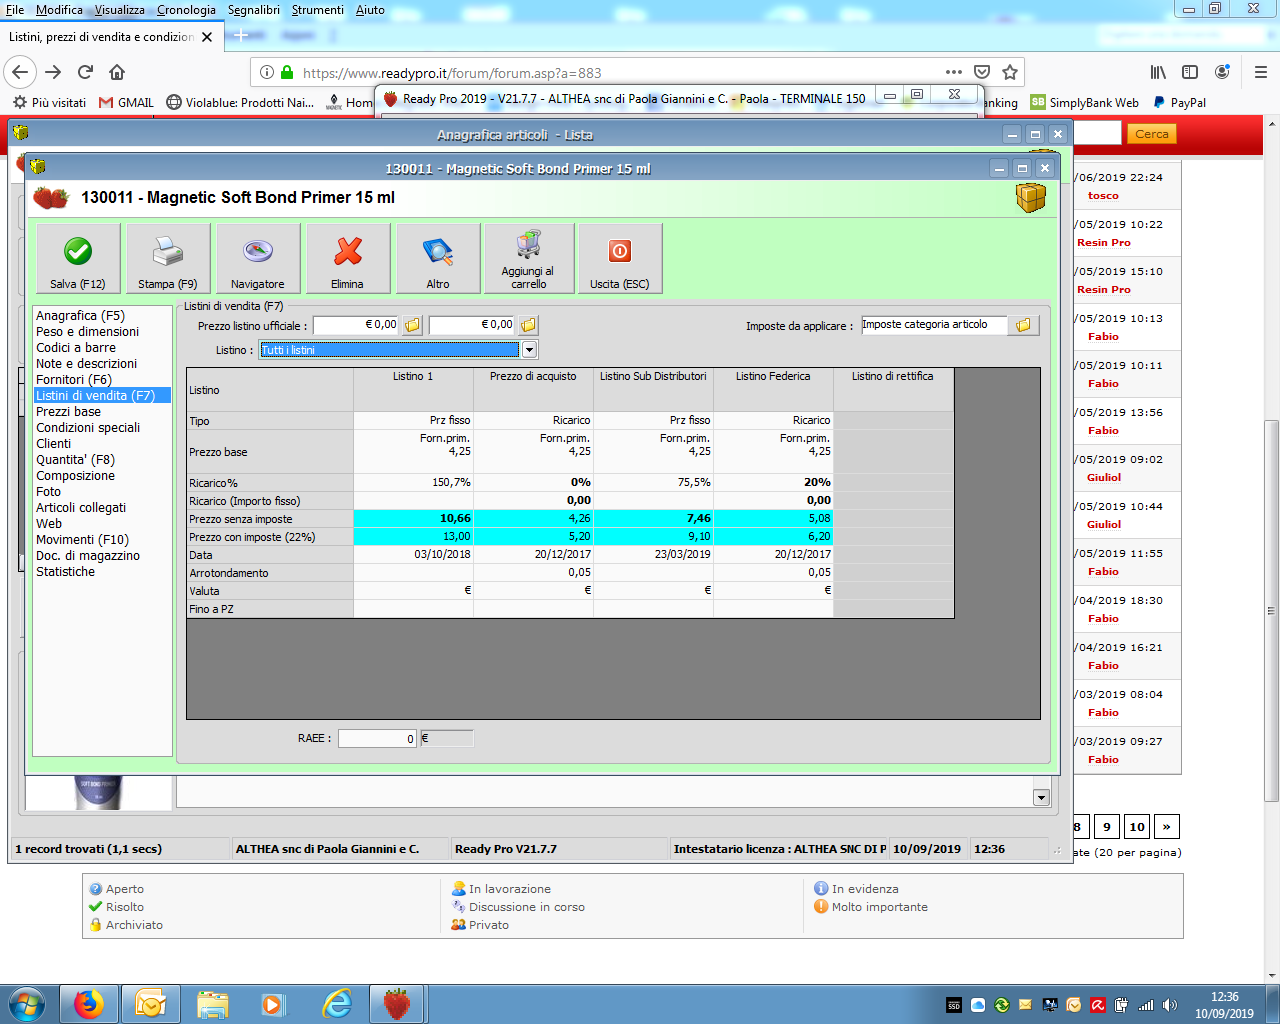
Task: Click folder icon beside Imposte categoria articolo
Action: pyautogui.click(x=1023, y=325)
